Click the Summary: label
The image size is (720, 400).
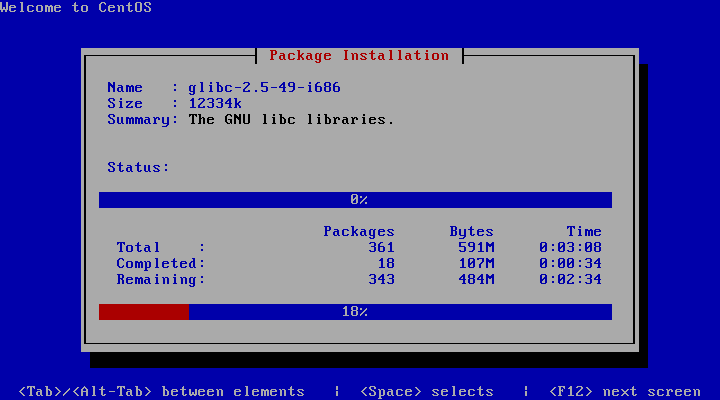142,119
